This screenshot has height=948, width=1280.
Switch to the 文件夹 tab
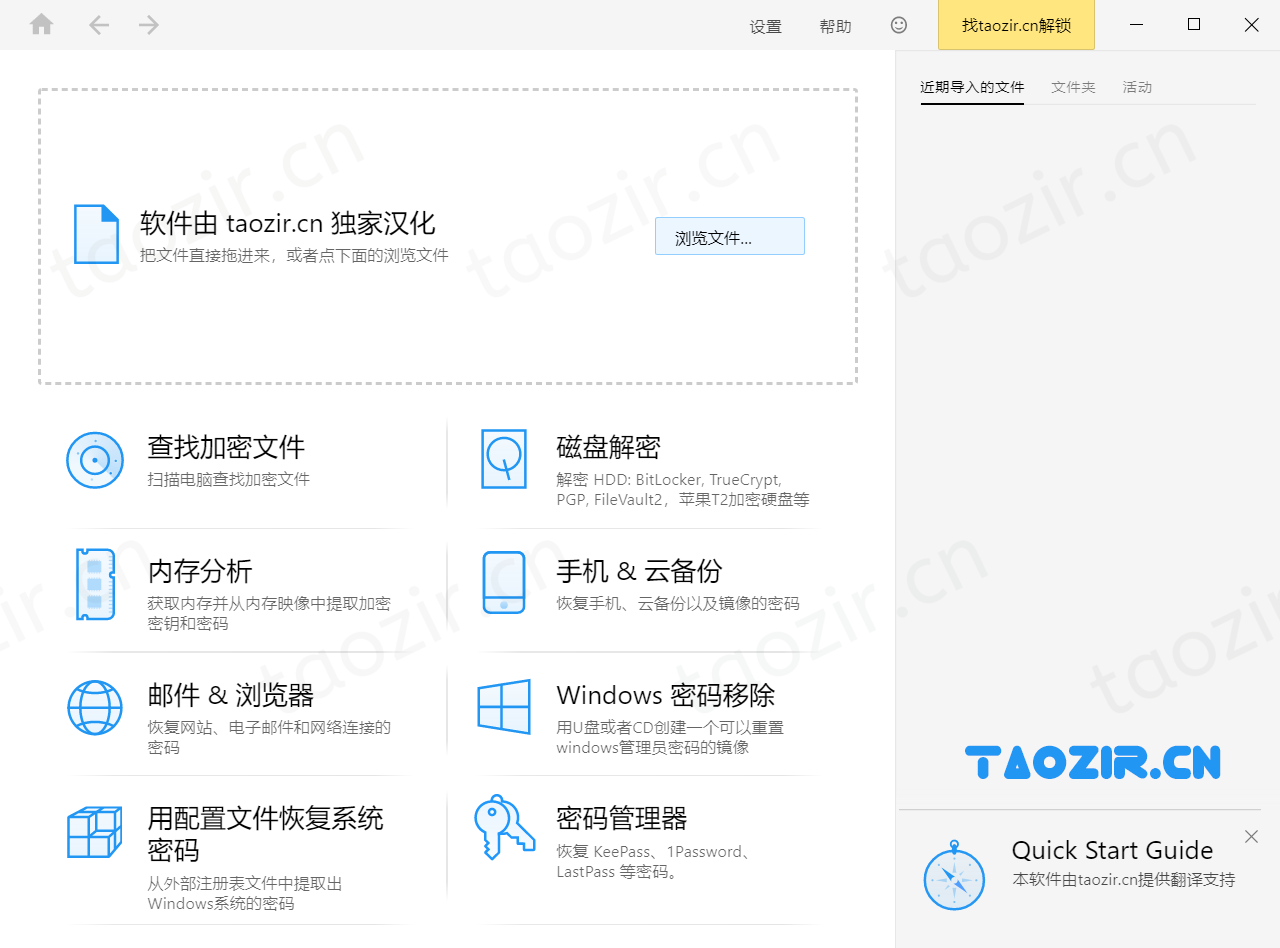click(x=1073, y=87)
